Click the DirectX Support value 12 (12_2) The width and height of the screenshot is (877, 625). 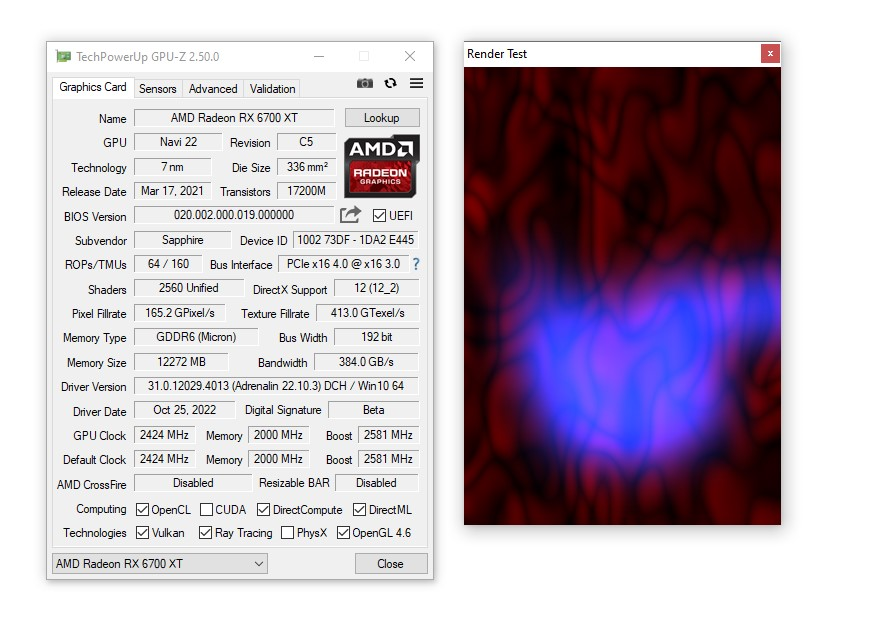(x=376, y=288)
